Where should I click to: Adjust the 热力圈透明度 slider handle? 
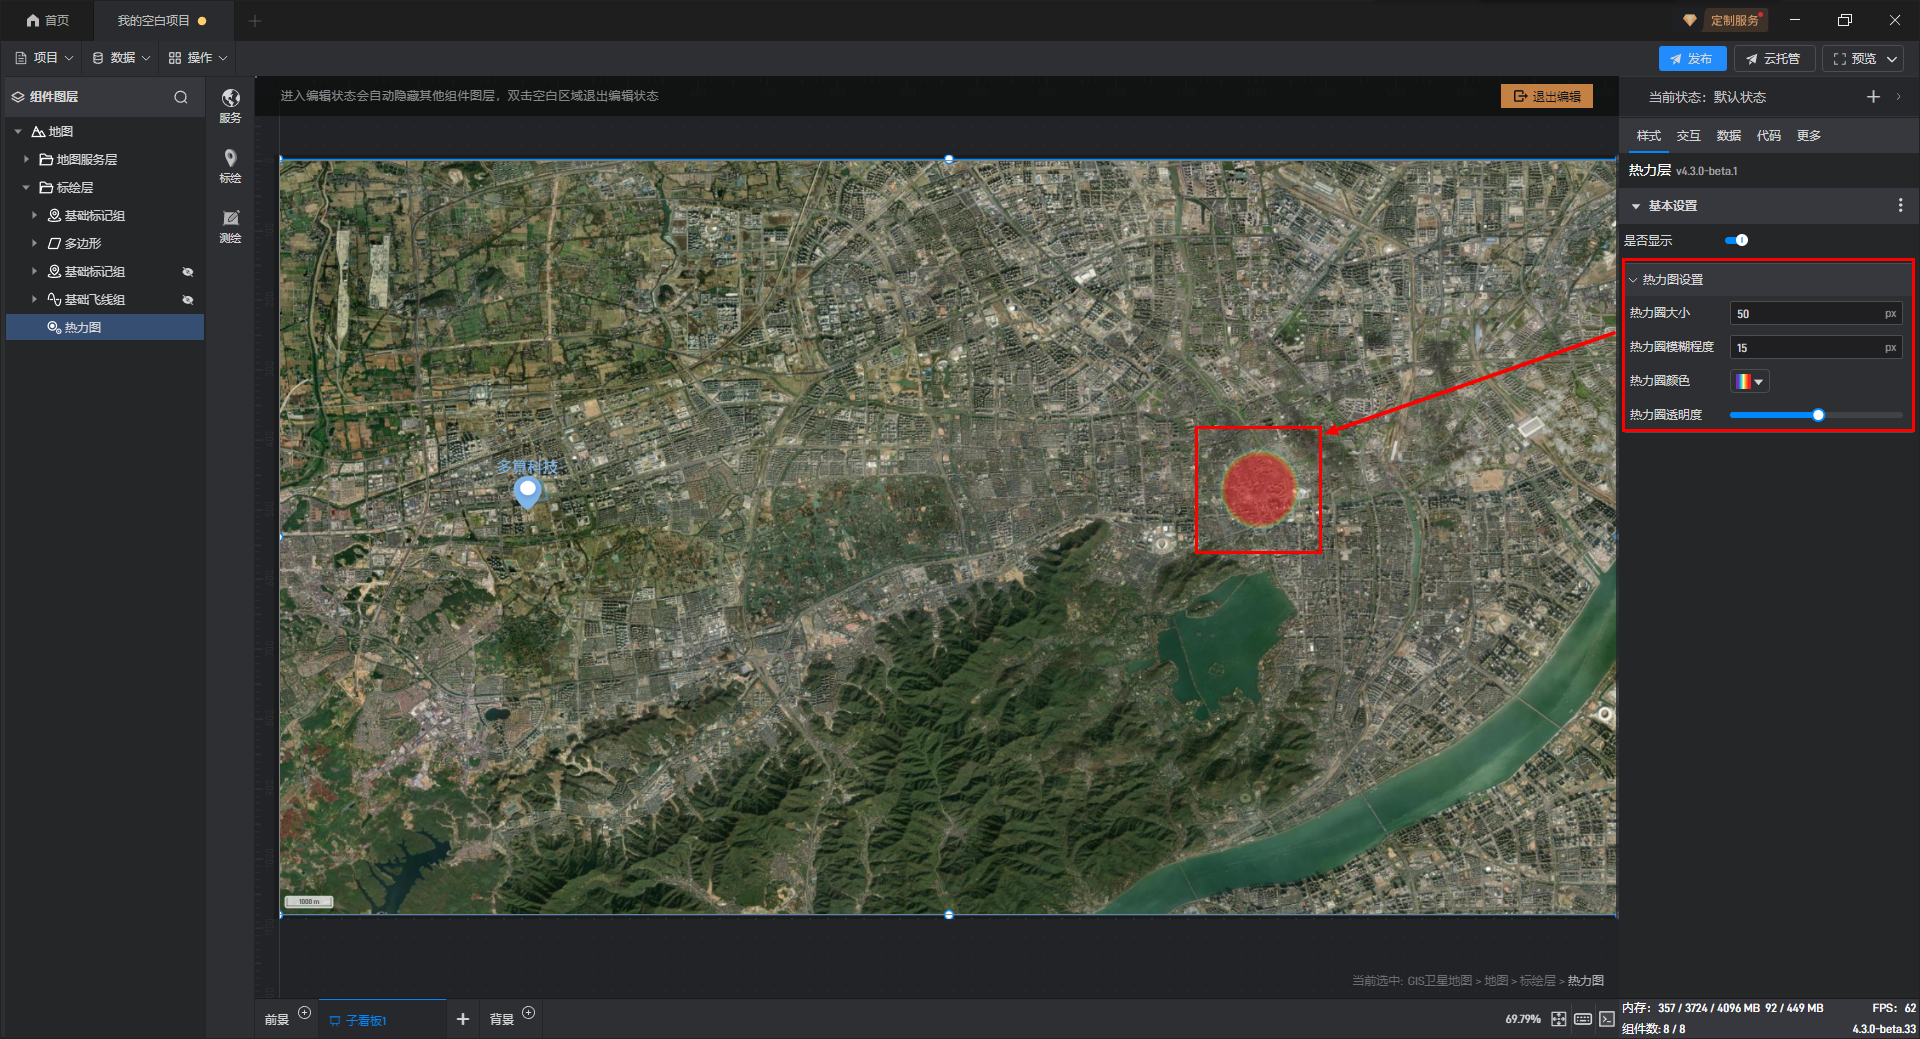(x=1818, y=415)
